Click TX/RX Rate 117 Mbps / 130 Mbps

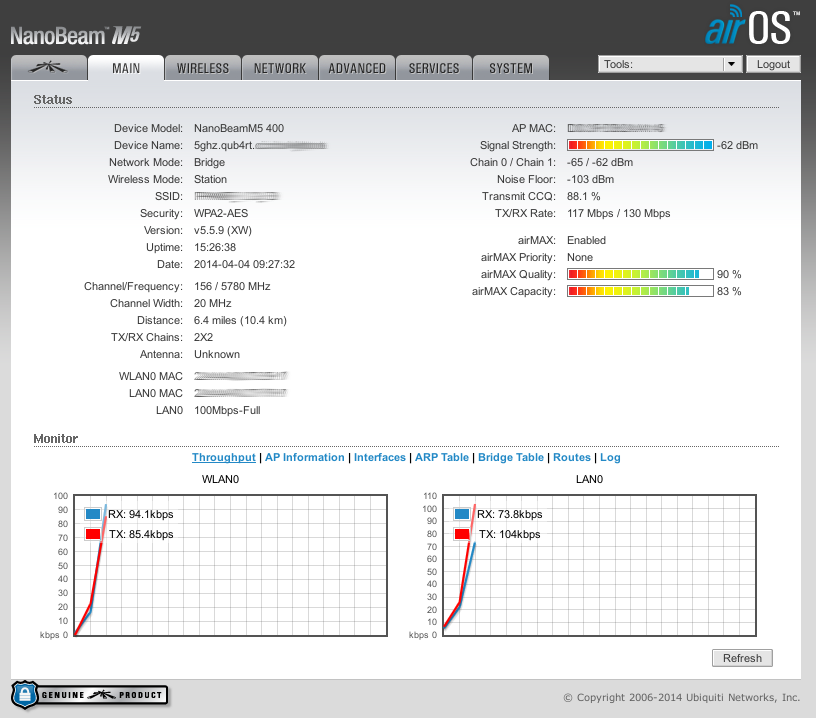coord(618,213)
